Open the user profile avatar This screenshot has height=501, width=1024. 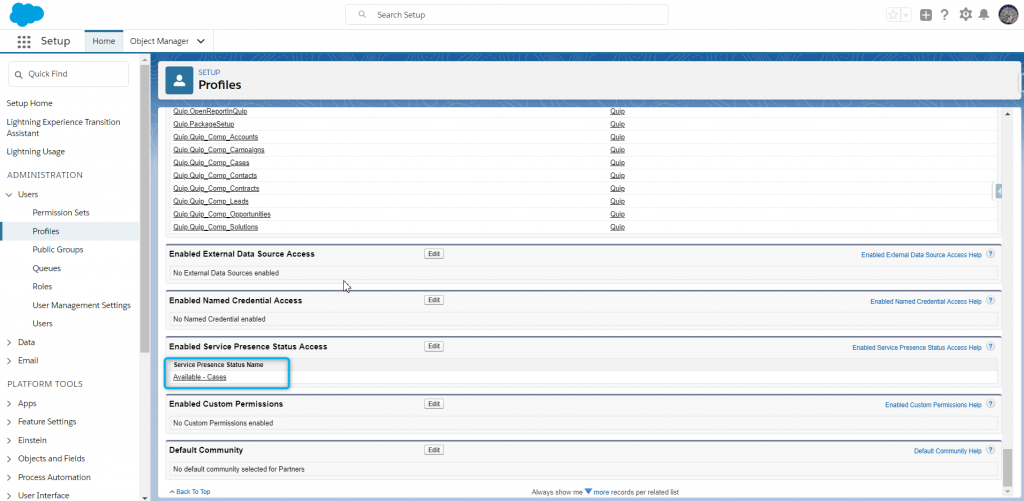pos(1007,15)
